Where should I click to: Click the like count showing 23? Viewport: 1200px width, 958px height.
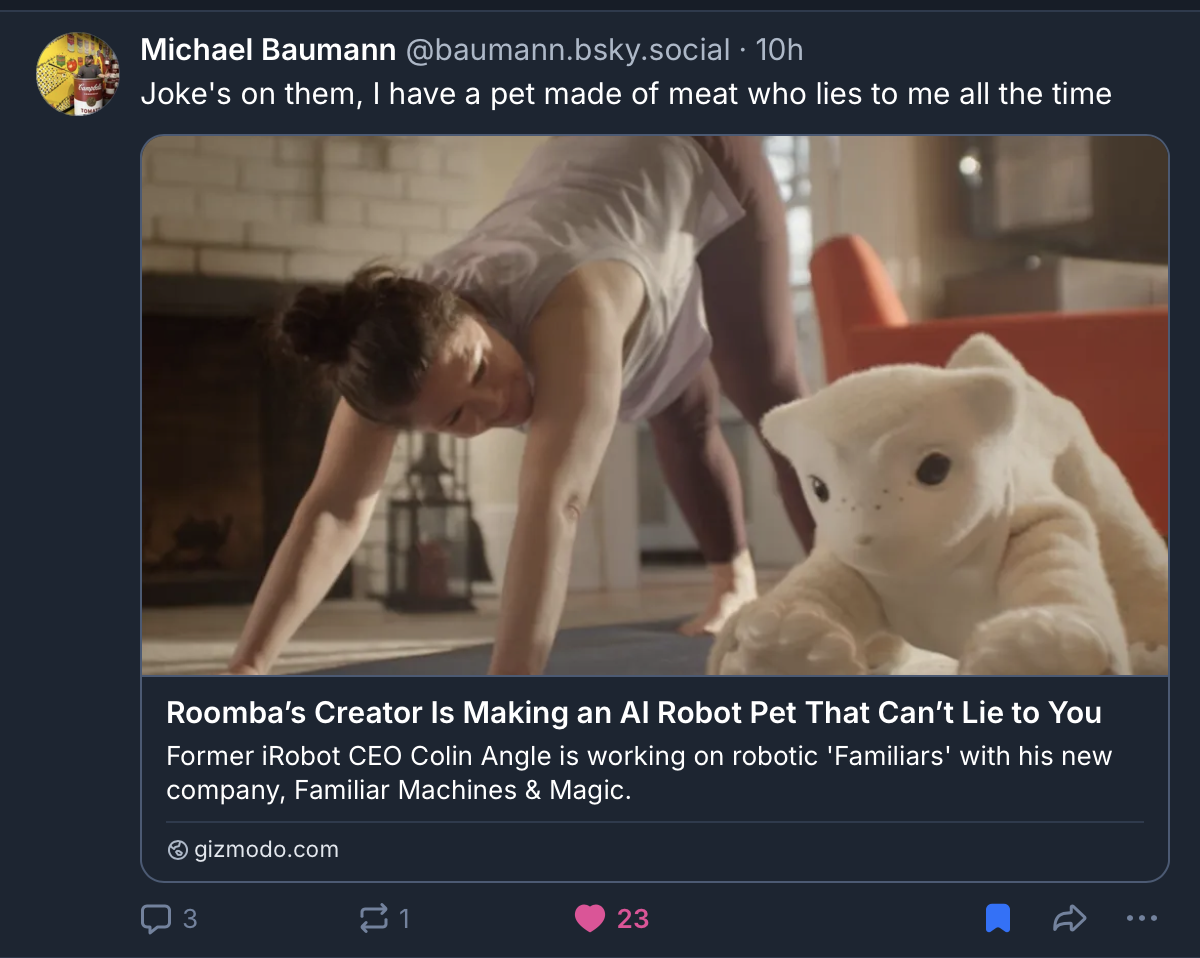coord(633,918)
